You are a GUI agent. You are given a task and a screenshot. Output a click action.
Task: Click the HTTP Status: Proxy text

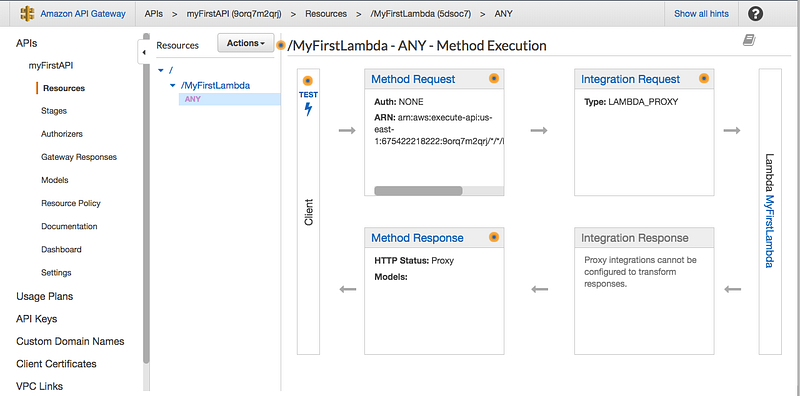[x=414, y=260]
